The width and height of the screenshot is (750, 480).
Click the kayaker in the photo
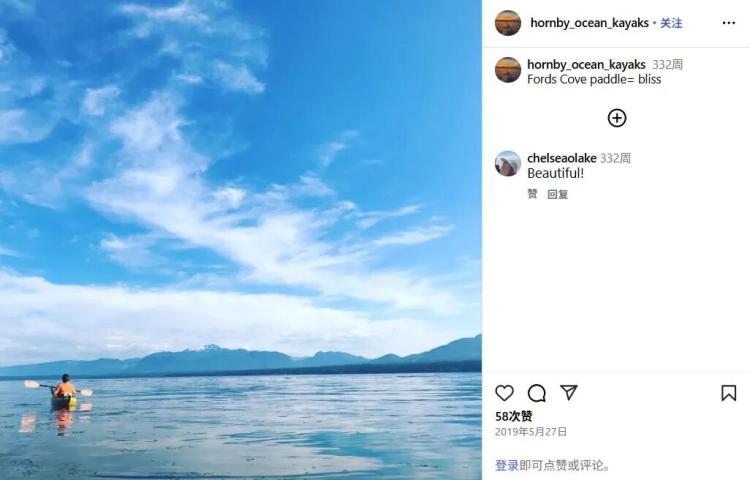65,391
